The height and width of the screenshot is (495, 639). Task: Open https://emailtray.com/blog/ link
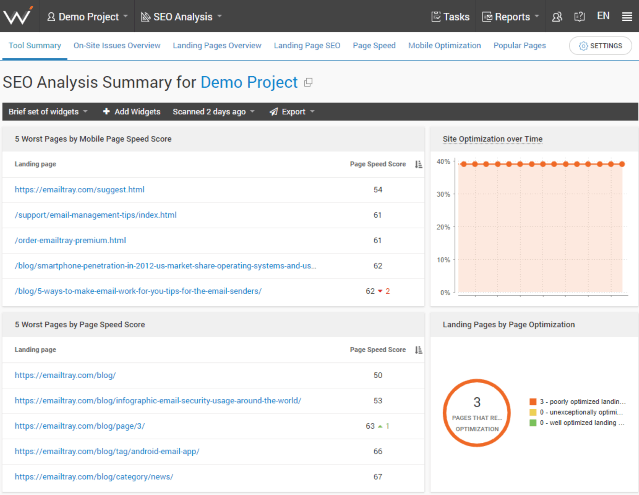click(x=65, y=375)
